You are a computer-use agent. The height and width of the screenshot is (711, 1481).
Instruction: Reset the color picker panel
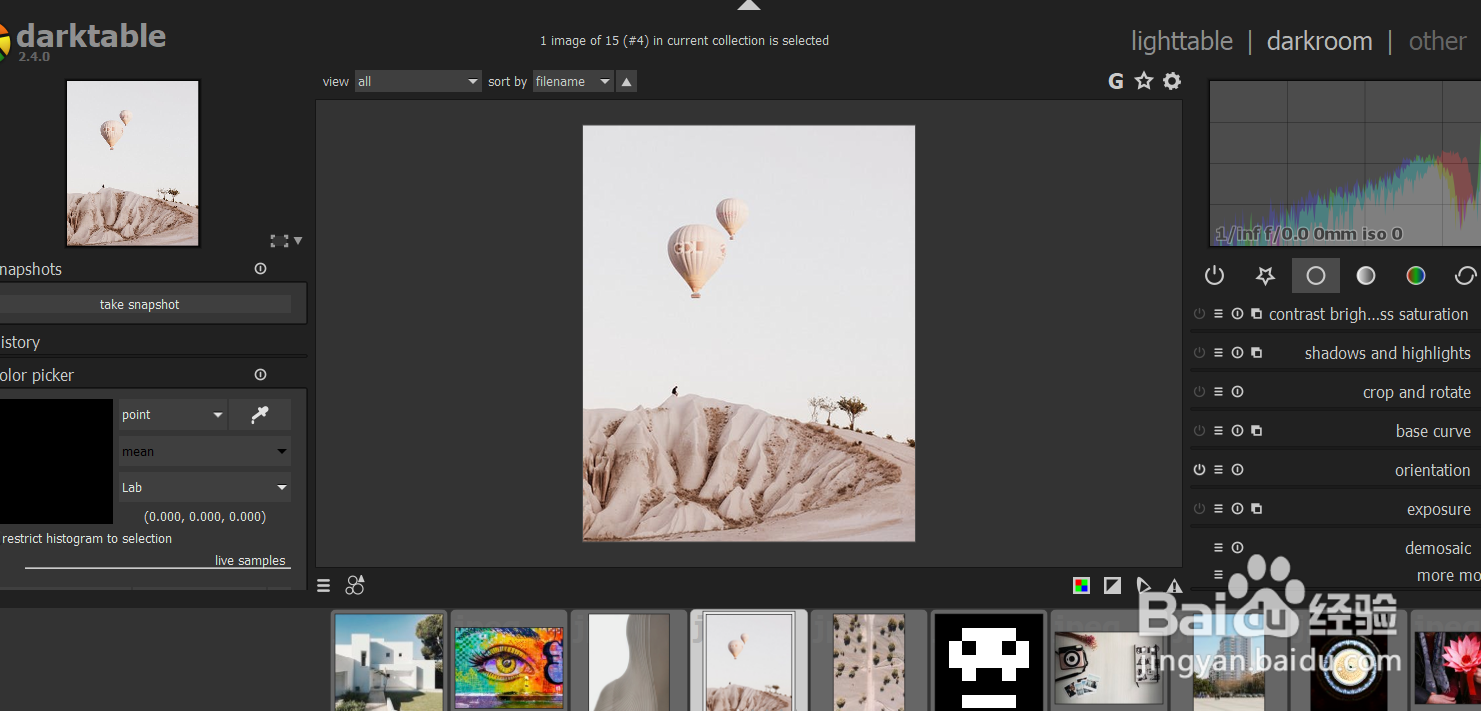pyautogui.click(x=260, y=375)
